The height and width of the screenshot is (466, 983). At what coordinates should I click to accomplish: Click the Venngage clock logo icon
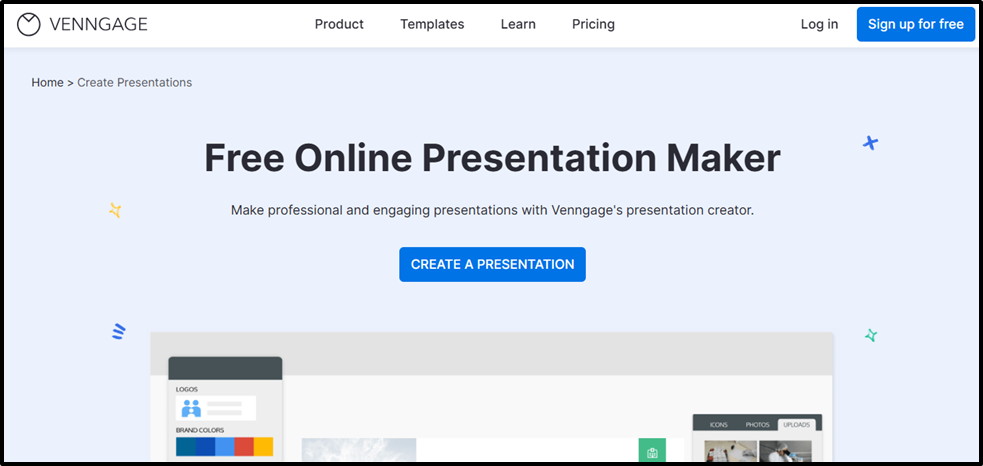[x=28, y=24]
